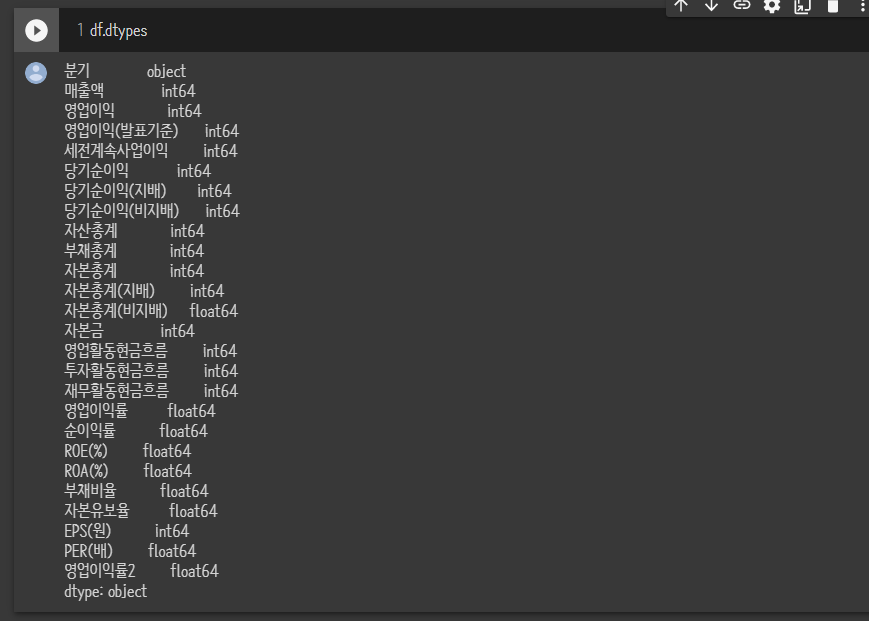Select the 자본총계(비지배) float64 row
The image size is (869, 621).
(x=151, y=311)
